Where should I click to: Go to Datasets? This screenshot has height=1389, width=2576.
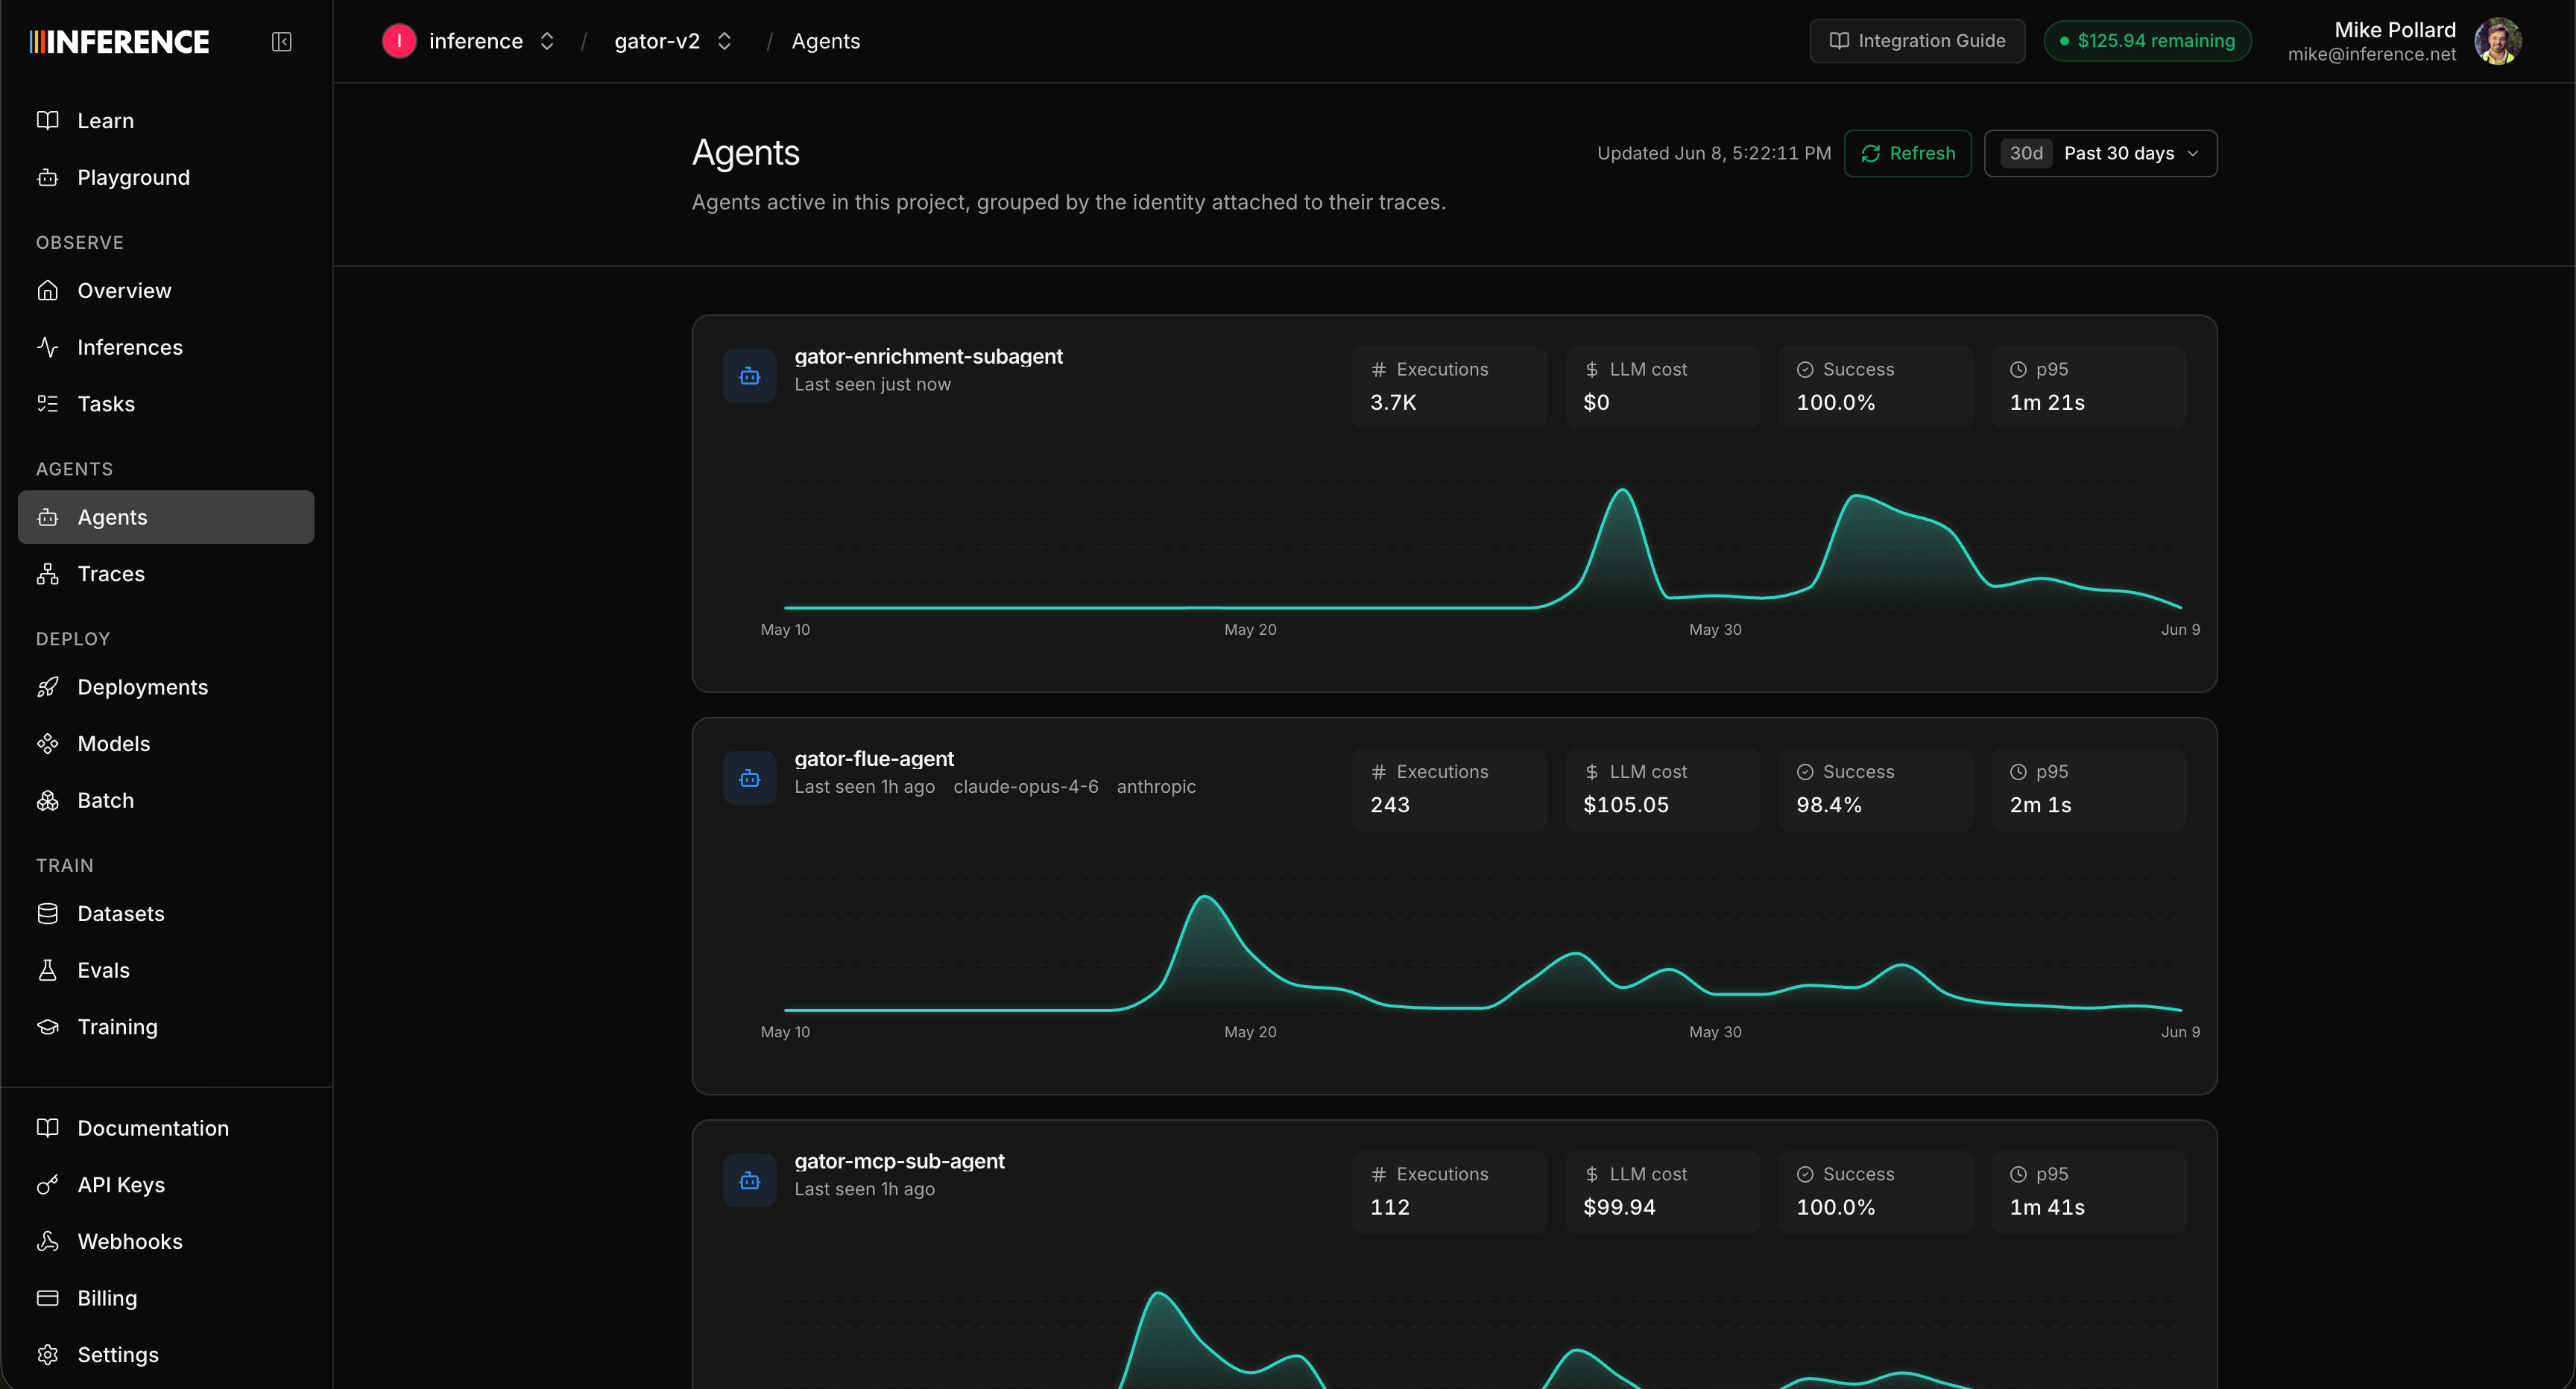coord(166,913)
